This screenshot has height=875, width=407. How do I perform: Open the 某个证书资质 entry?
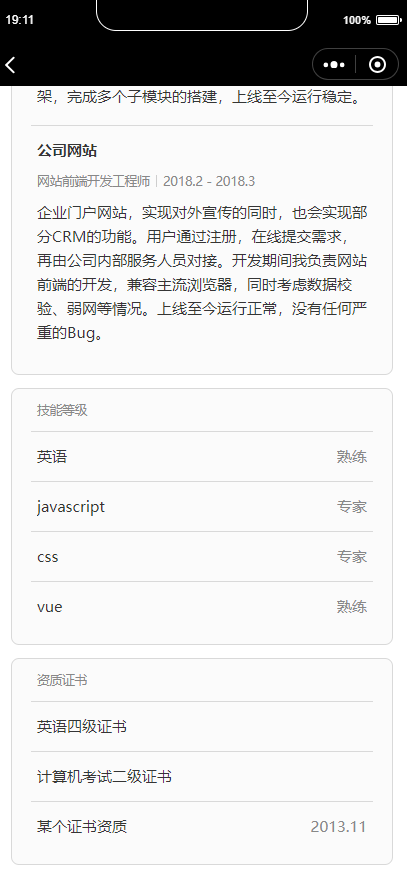point(202,827)
